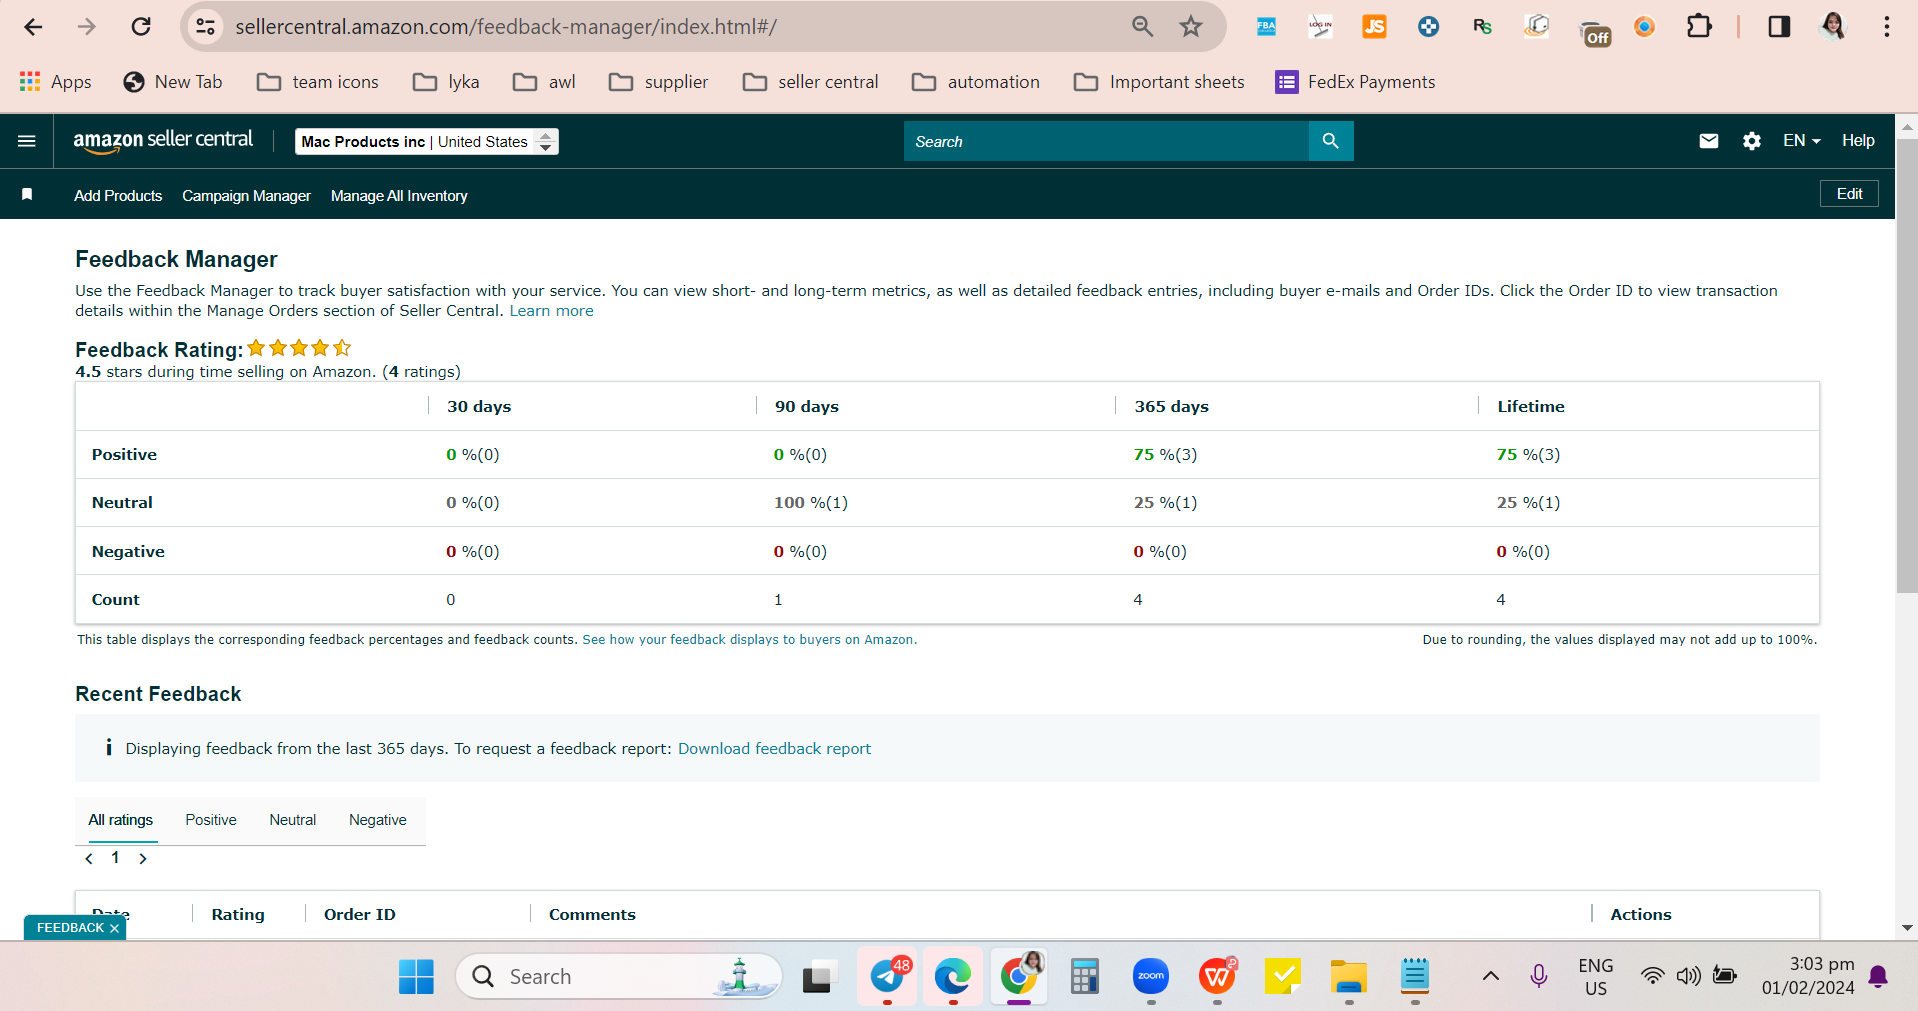Screen dimensions: 1918x1011
Task: Click the bookmark flag icon in nav bar
Action: click(27, 195)
